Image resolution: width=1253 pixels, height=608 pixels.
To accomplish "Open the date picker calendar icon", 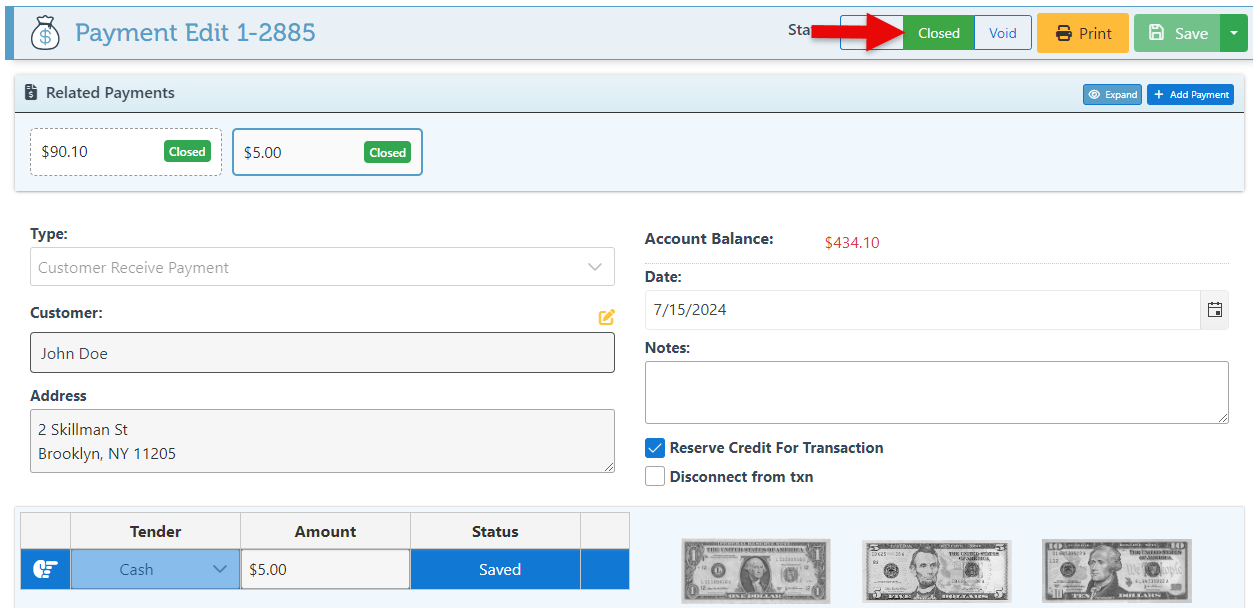I will pos(1214,310).
